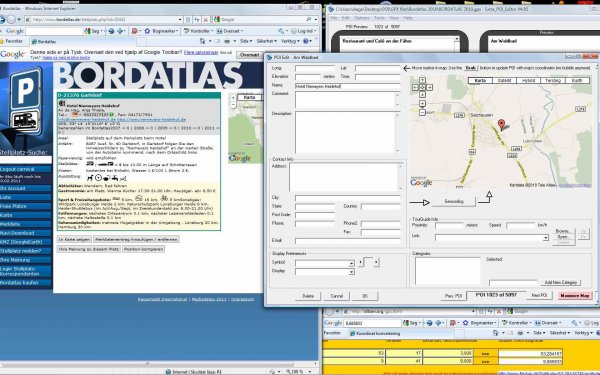Refresh the Bordatlas page
The height and width of the screenshot is (375, 600).
coord(197,20)
